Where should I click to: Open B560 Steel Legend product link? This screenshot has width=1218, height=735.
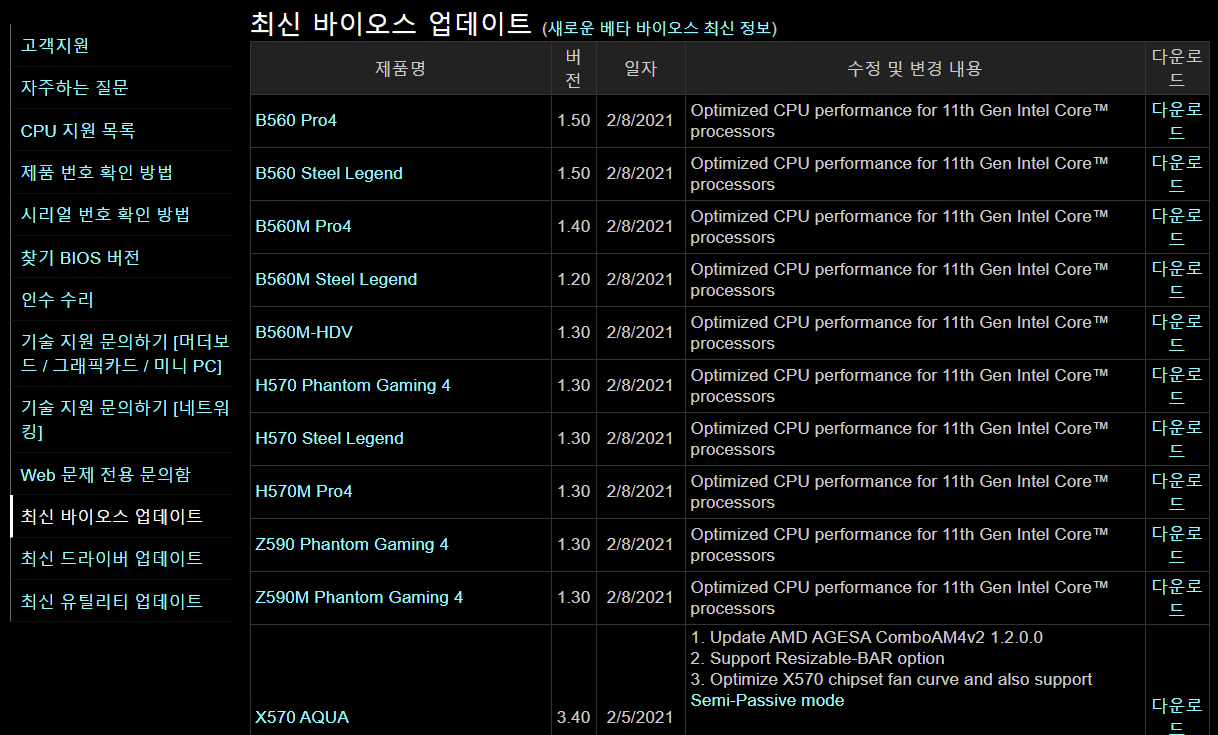coord(329,173)
